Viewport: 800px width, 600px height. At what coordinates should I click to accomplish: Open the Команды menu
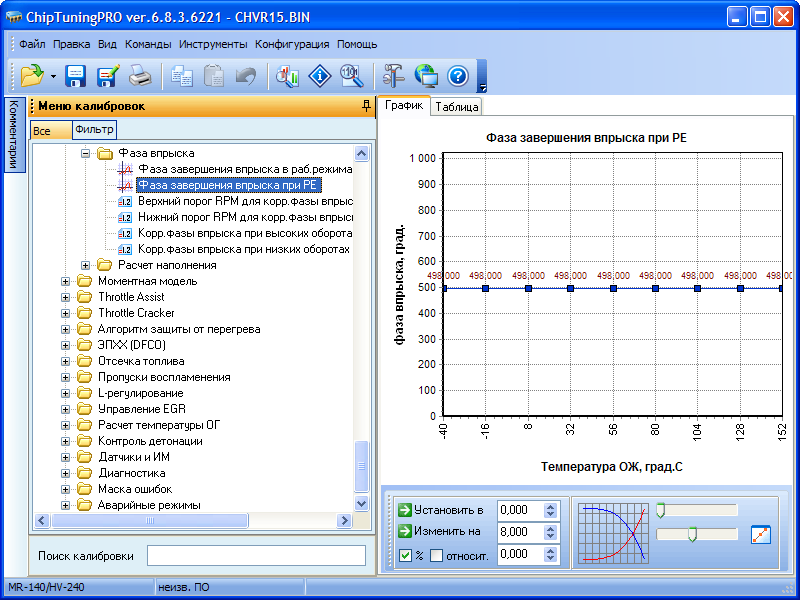pyautogui.click(x=148, y=44)
